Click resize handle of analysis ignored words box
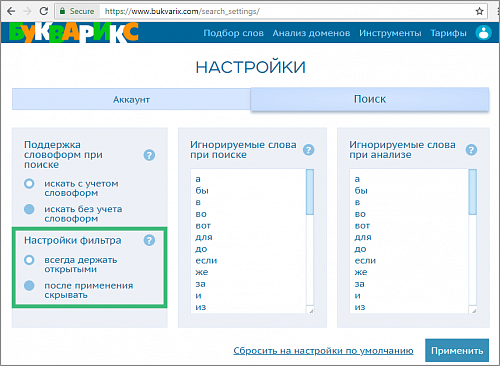 (x=473, y=310)
